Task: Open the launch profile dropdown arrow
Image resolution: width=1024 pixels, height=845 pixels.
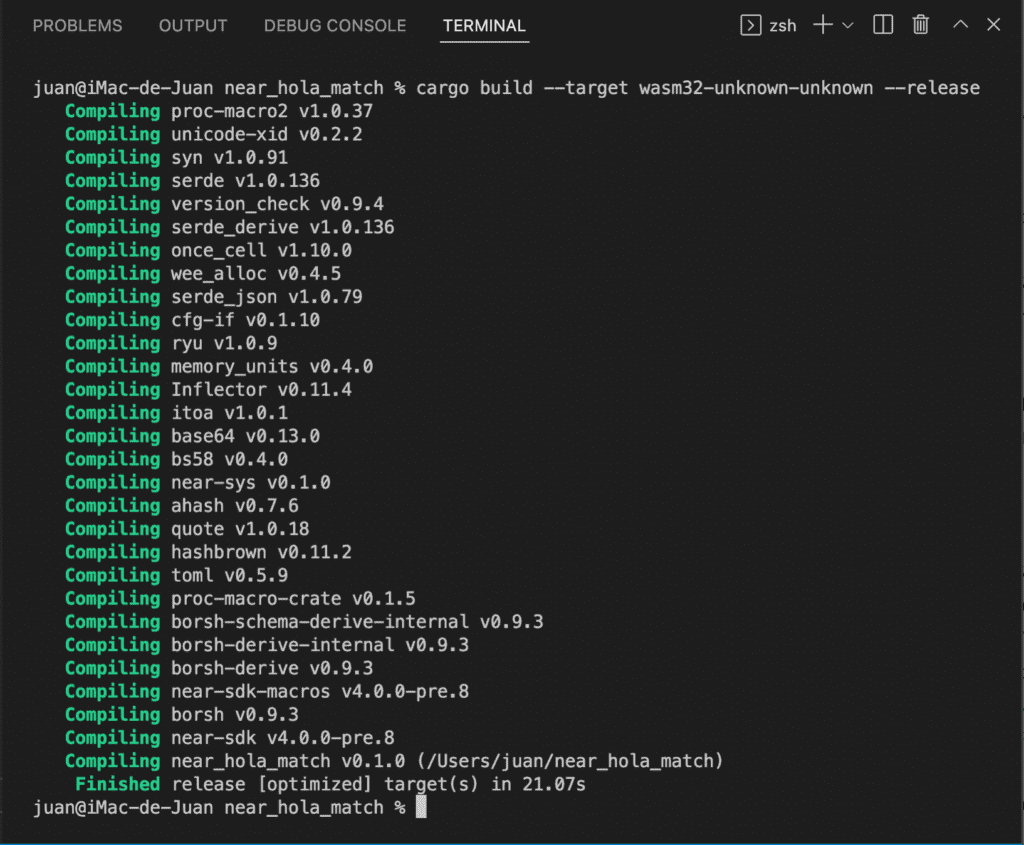Action: point(848,25)
